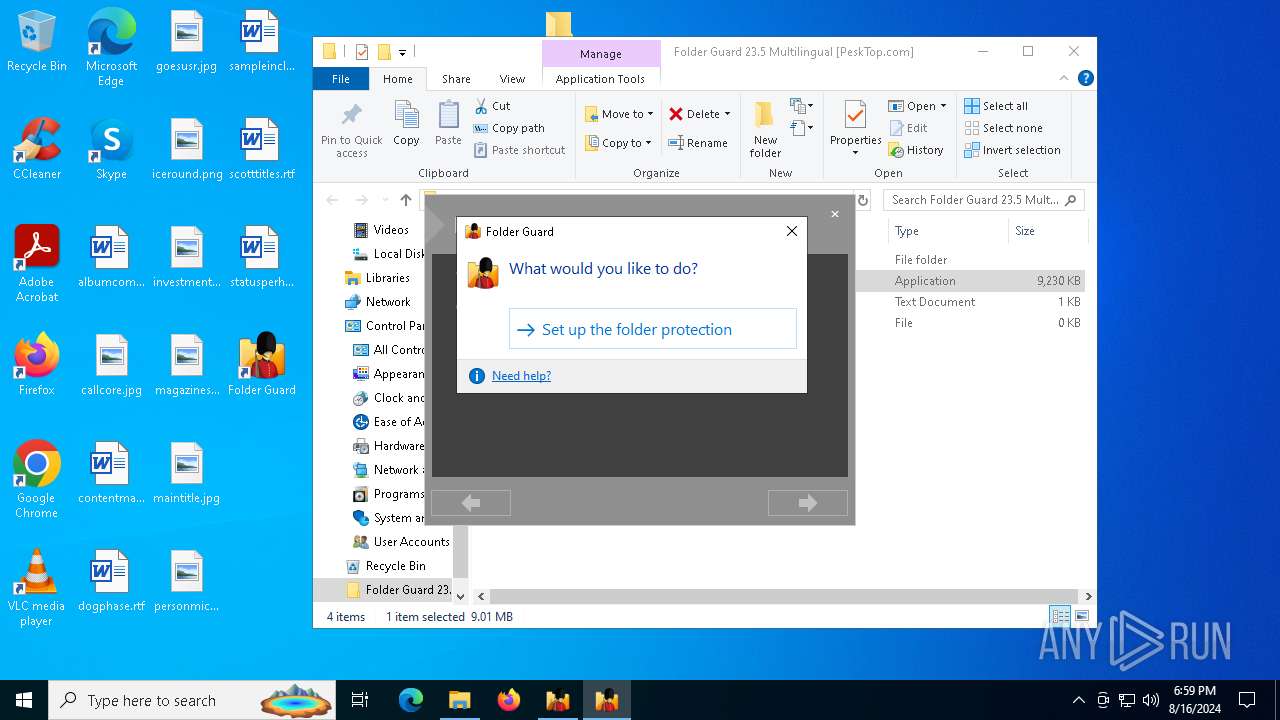Open Folder Guard desktop shortcut
This screenshot has width=1280, height=720.
pyautogui.click(x=262, y=365)
